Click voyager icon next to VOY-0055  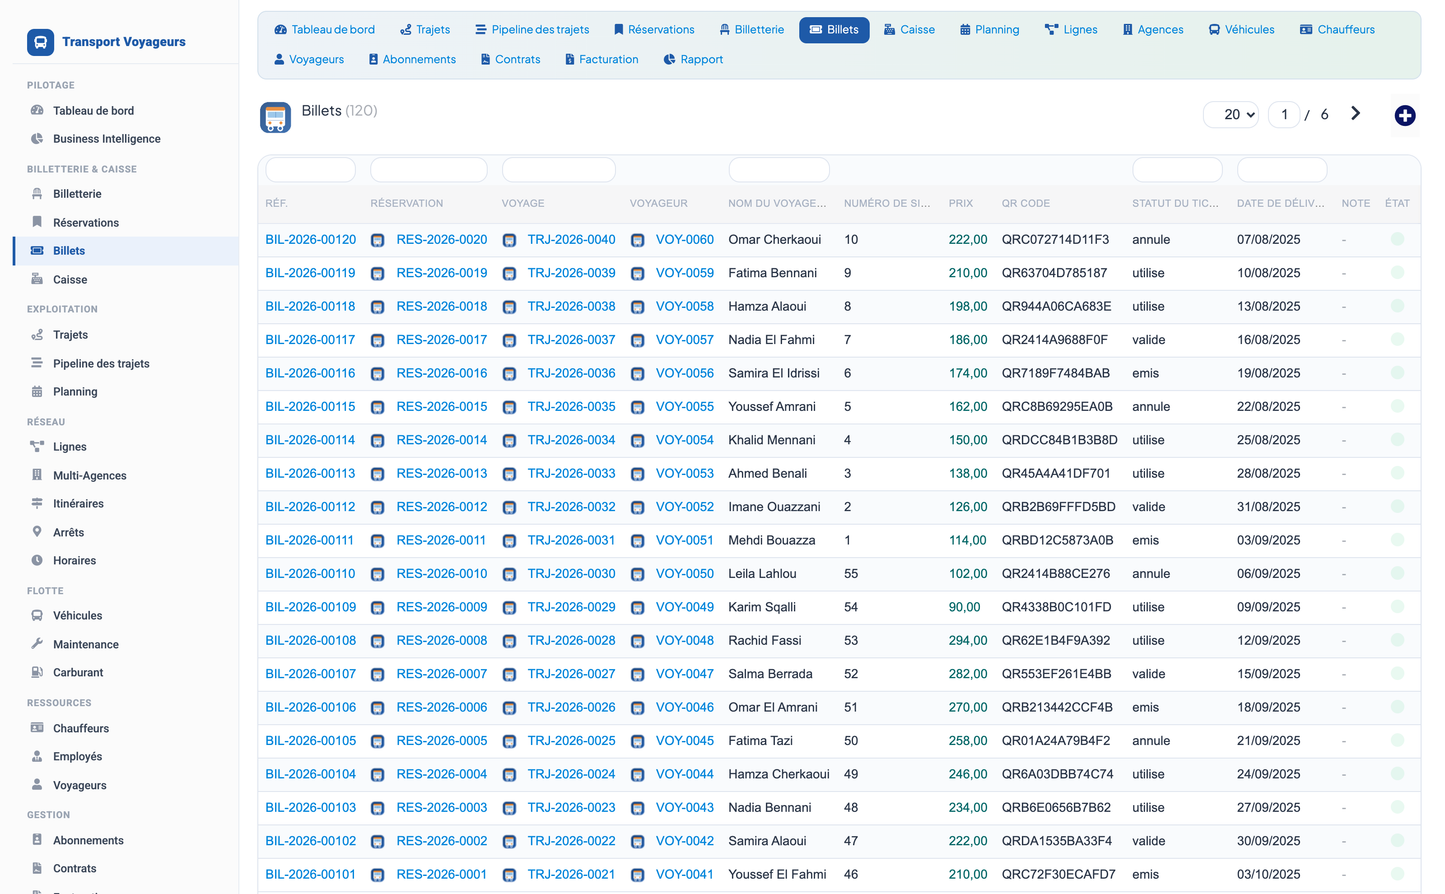[x=637, y=407]
